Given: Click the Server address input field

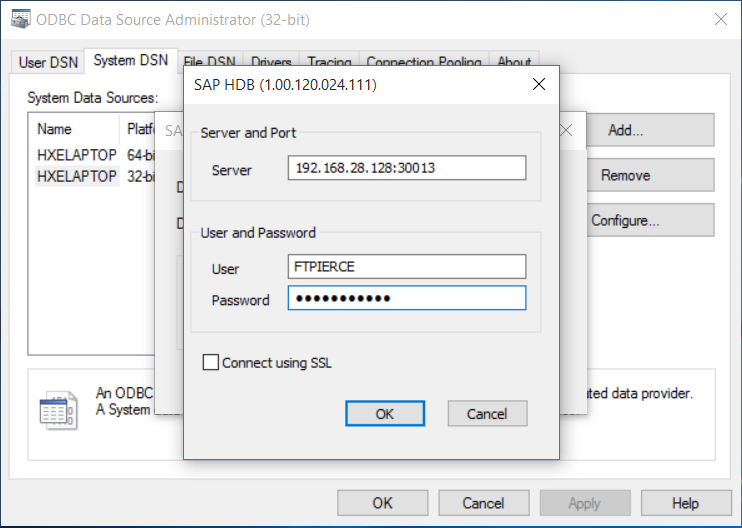Looking at the screenshot, I should coord(406,167).
